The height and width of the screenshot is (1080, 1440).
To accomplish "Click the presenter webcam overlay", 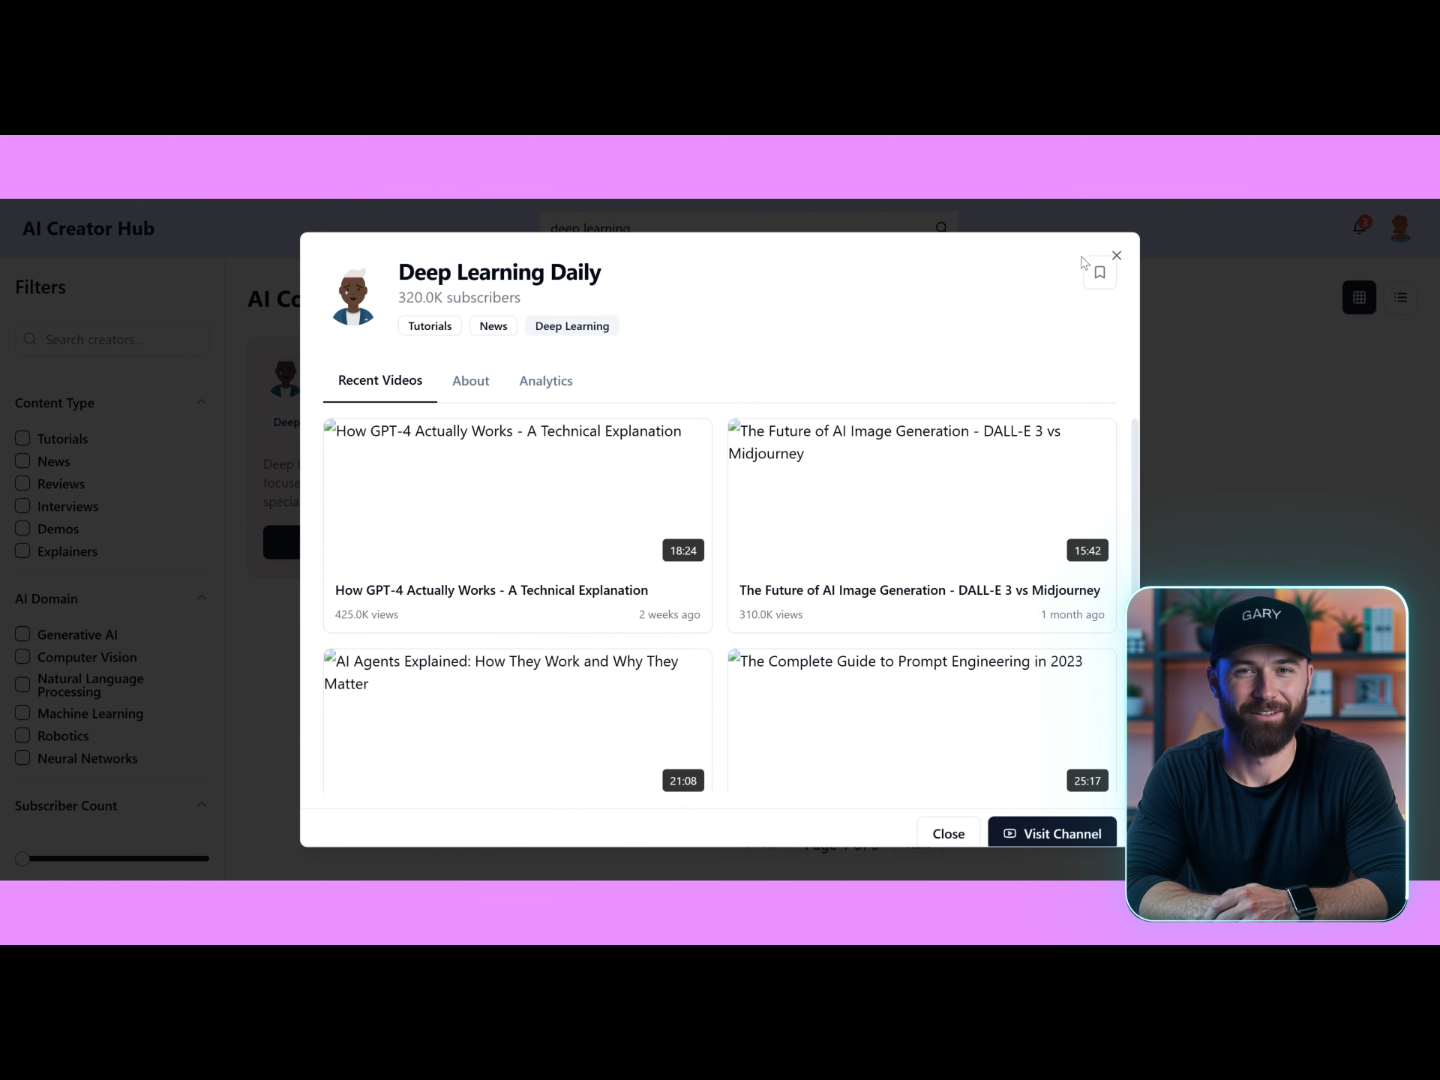I will (1267, 753).
